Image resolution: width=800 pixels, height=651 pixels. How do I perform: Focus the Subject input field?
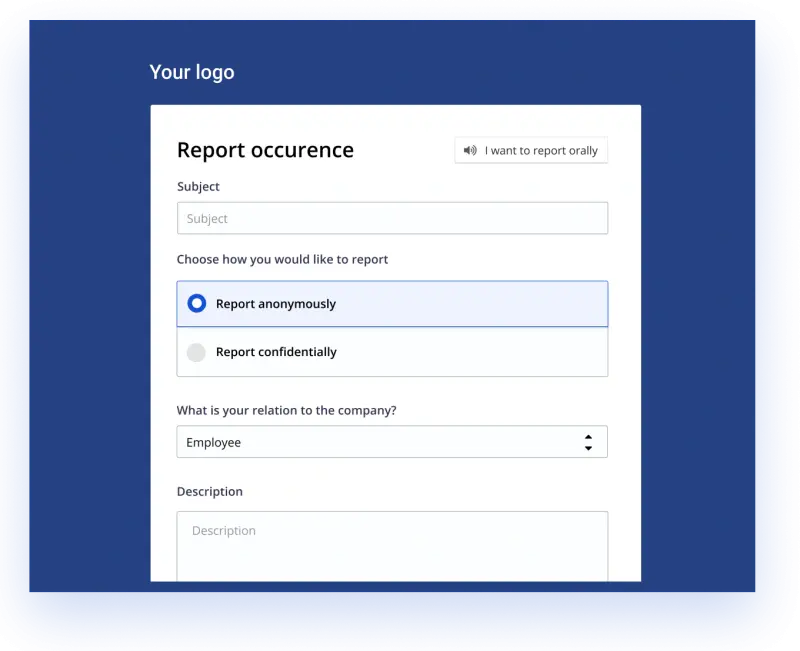click(392, 218)
